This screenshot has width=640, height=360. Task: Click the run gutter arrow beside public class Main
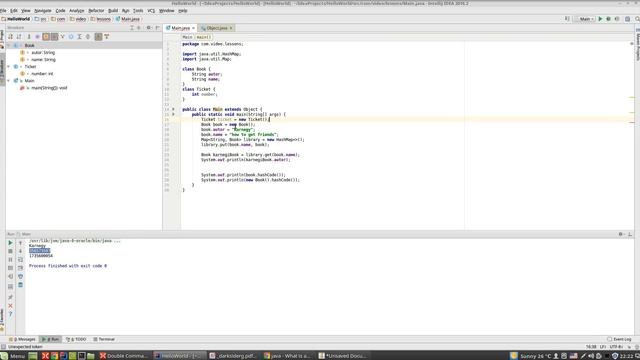click(x=173, y=109)
